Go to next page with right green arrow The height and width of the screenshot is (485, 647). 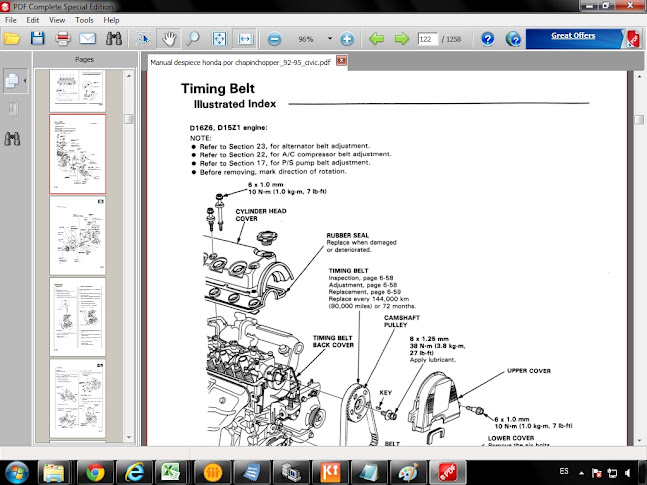coord(401,39)
